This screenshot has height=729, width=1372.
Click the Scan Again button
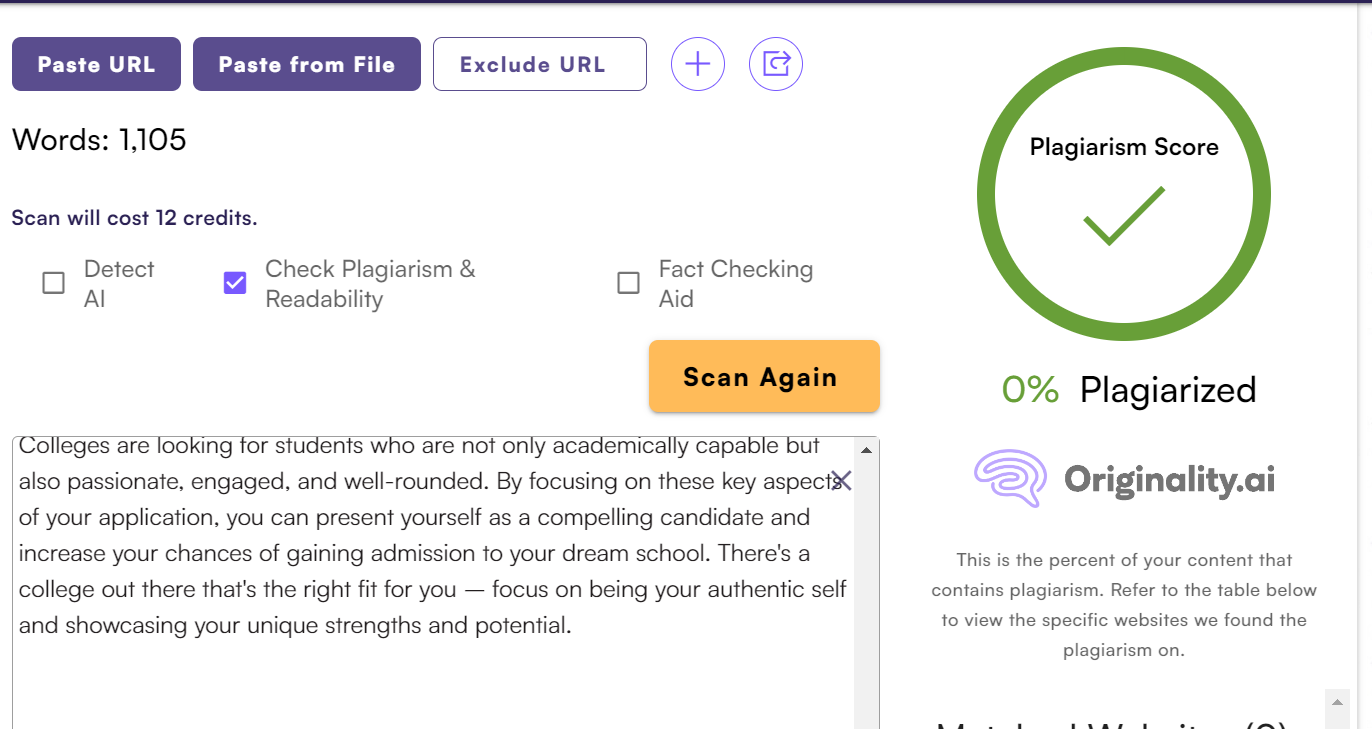(764, 377)
